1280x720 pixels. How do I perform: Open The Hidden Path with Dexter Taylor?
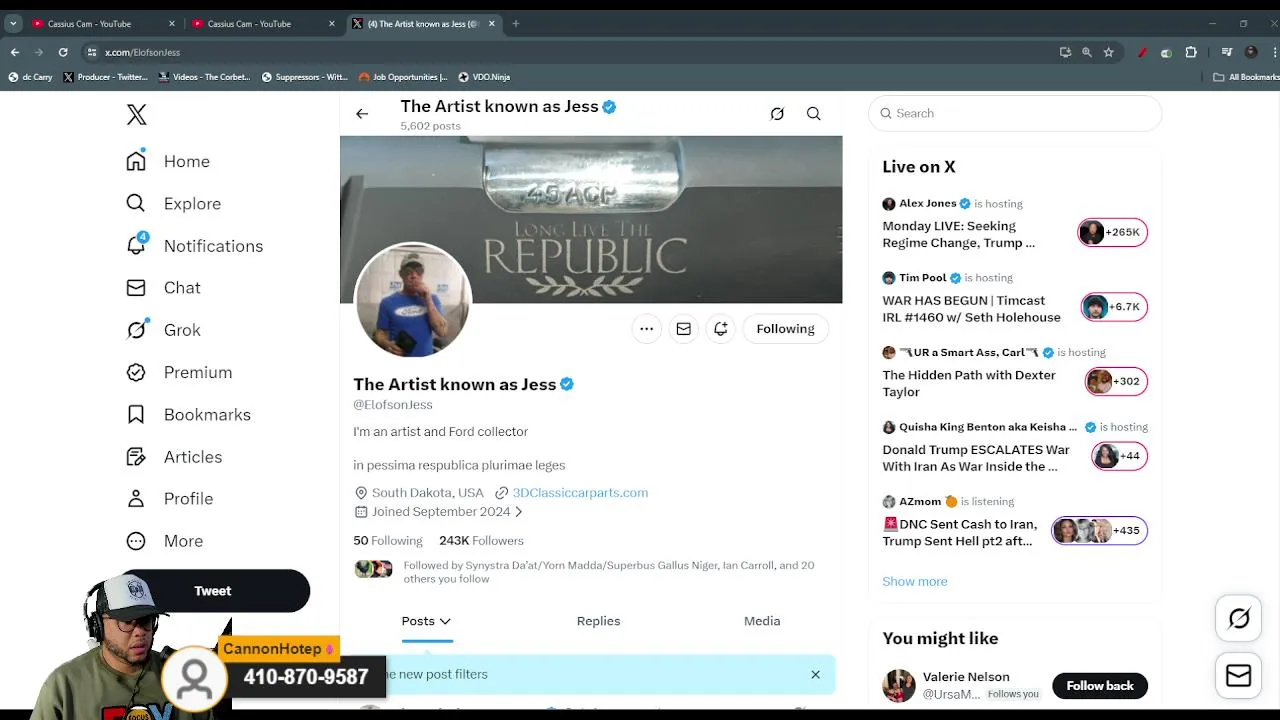point(969,383)
